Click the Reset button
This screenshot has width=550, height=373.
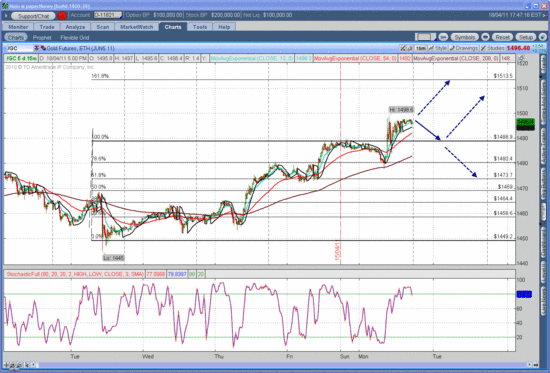point(502,37)
